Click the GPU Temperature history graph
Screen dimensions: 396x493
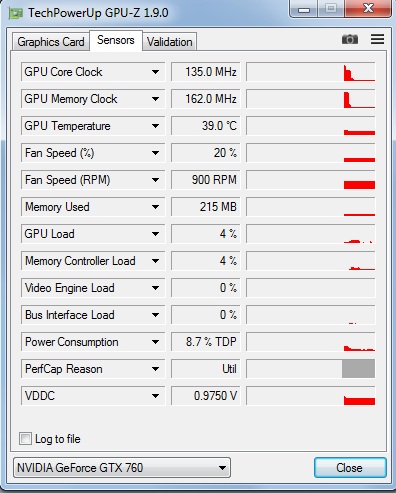[311, 126]
